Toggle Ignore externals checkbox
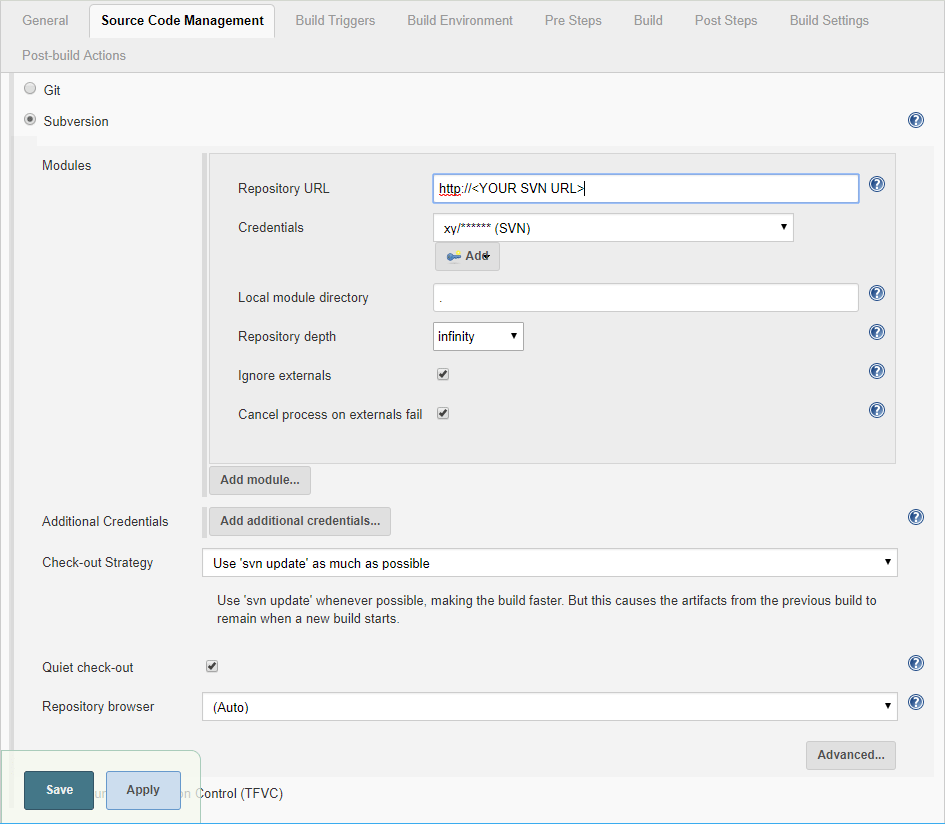 [443, 374]
